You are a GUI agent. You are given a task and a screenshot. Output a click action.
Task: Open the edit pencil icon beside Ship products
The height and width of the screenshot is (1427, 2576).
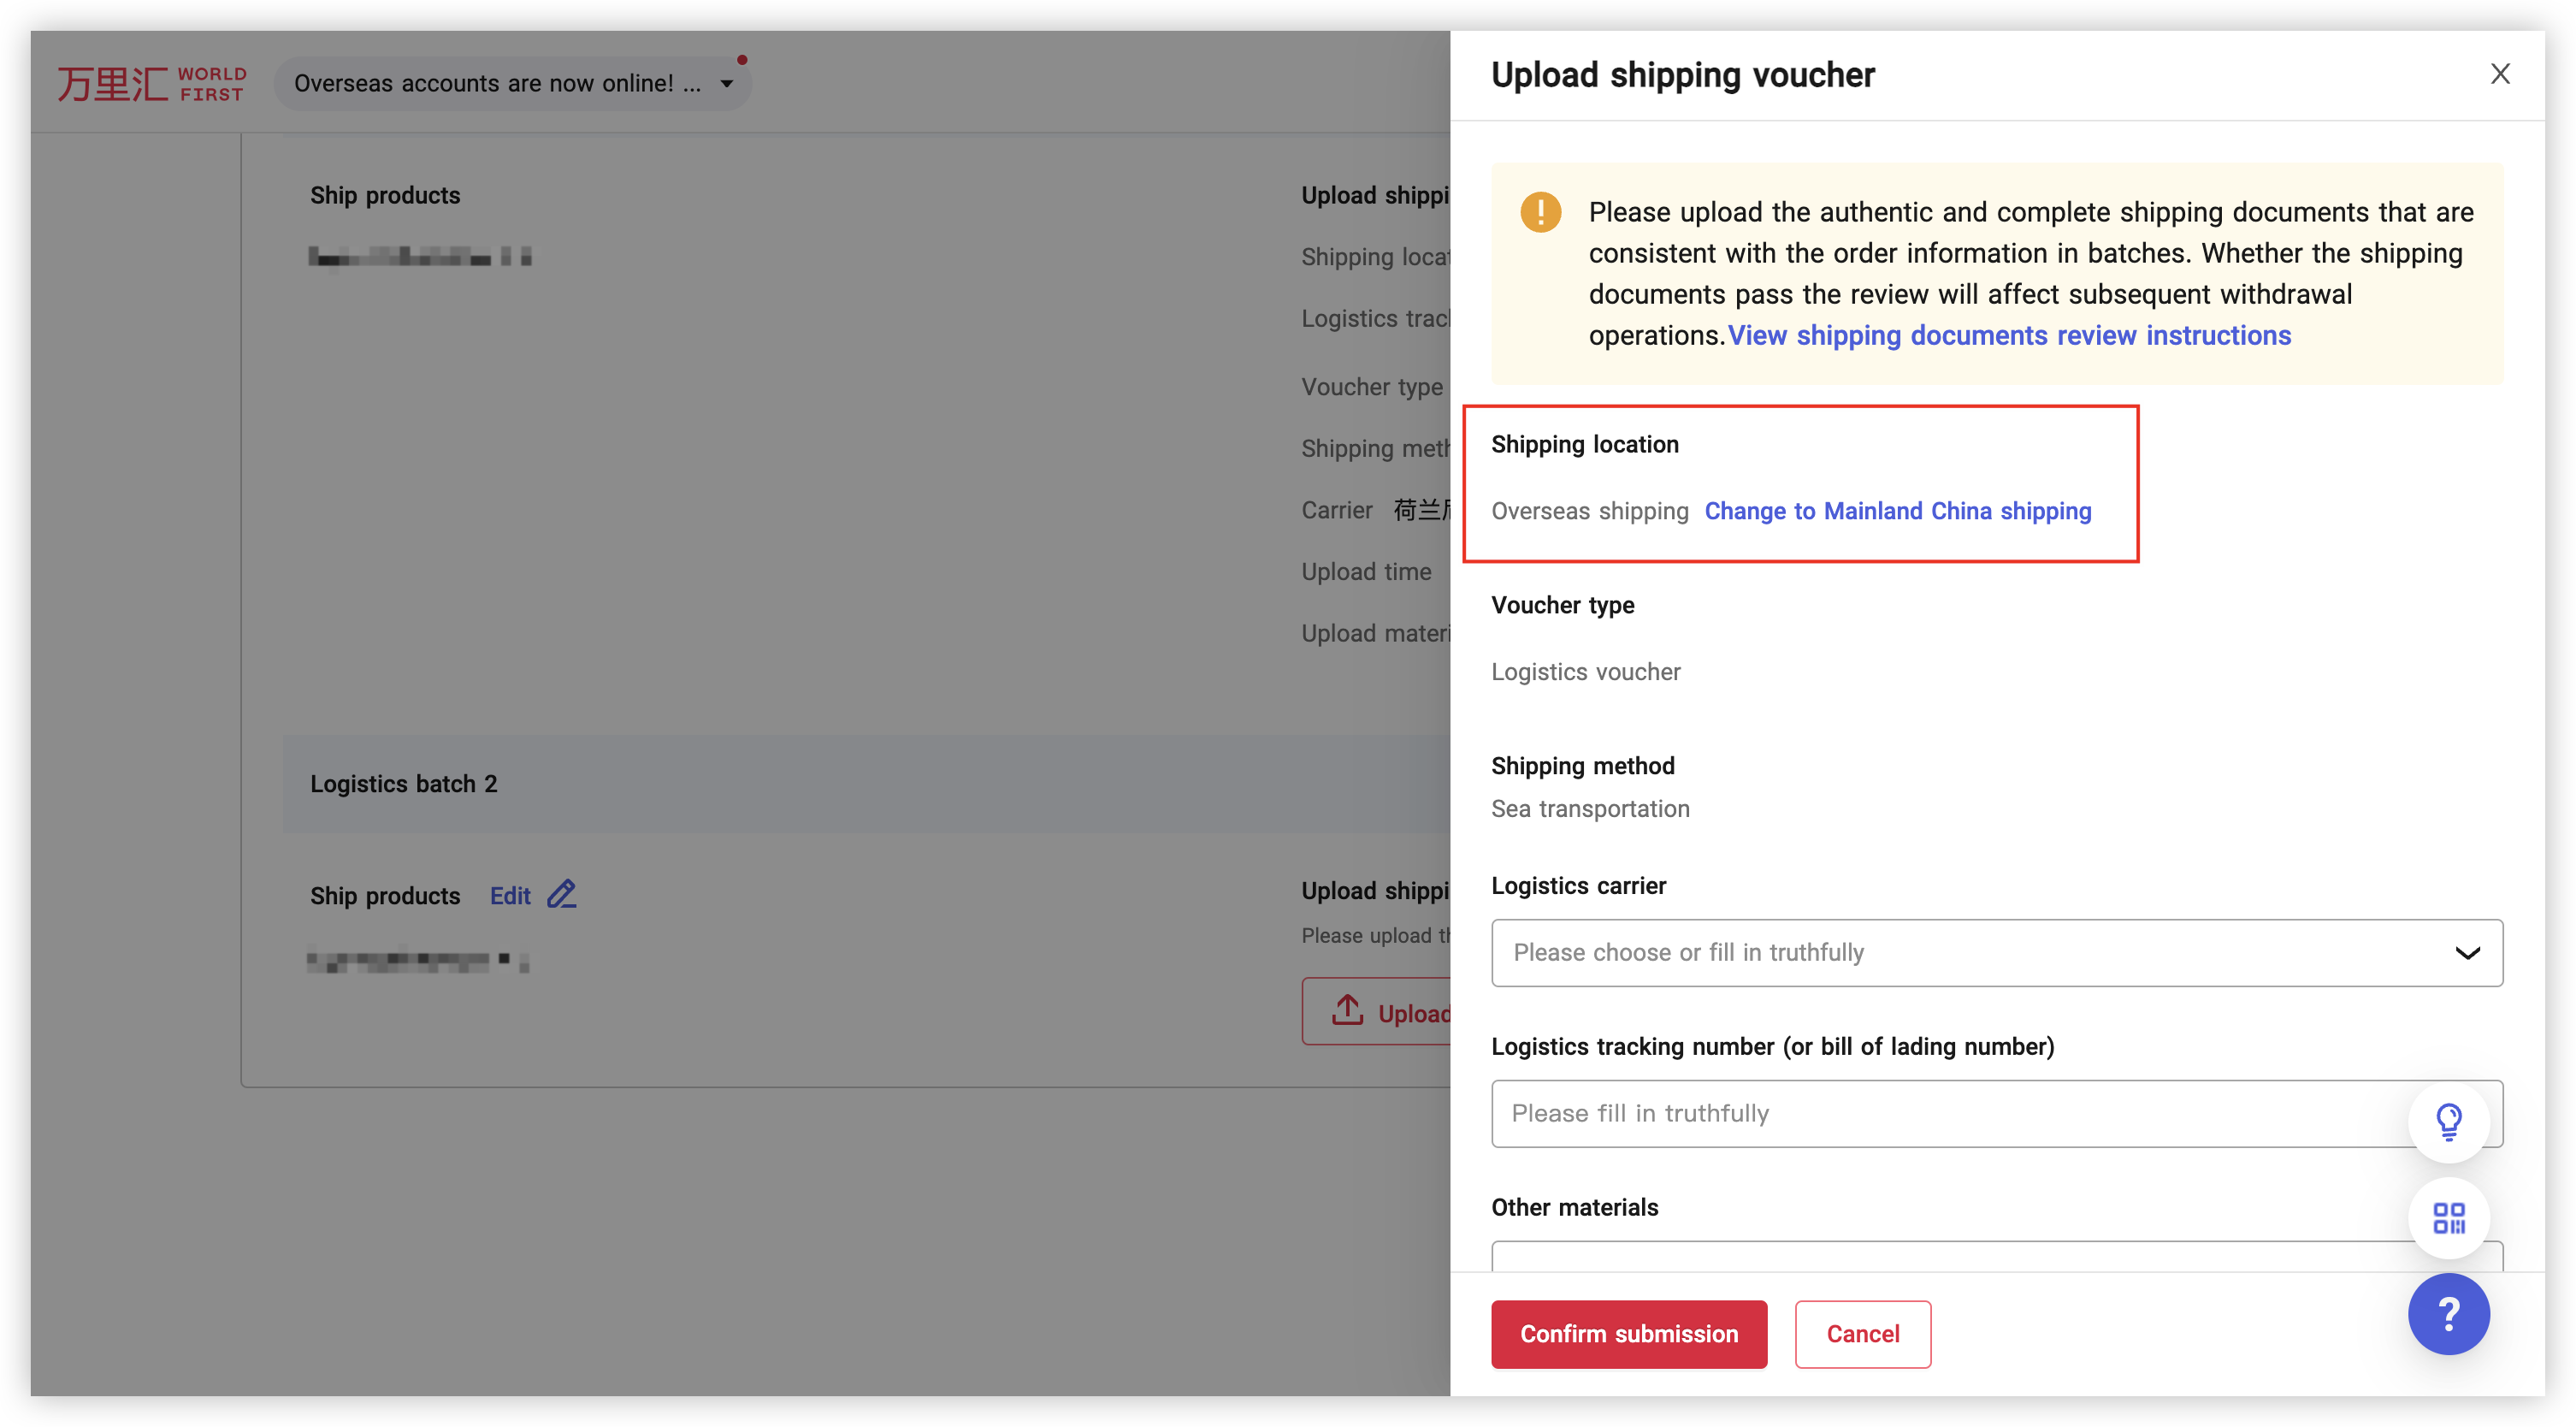(x=561, y=894)
